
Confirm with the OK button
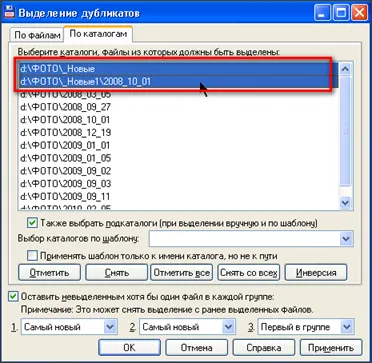point(129,348)
